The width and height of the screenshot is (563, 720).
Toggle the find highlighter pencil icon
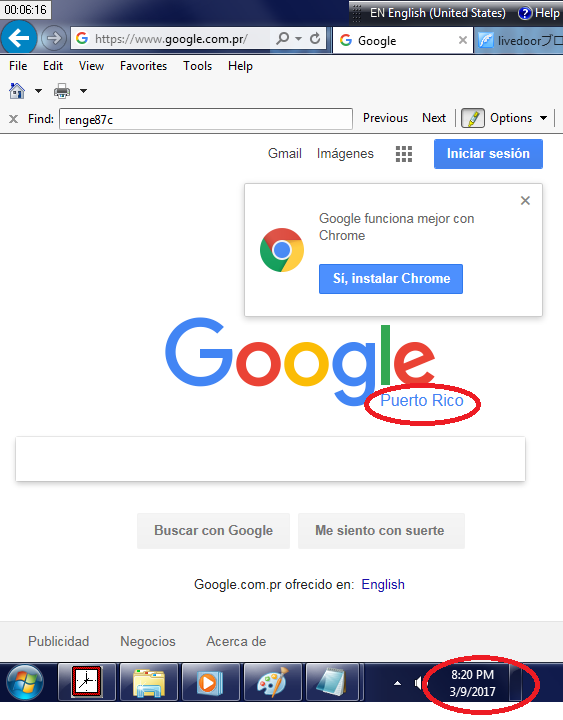pyautogui.click(x=473, y=118)
